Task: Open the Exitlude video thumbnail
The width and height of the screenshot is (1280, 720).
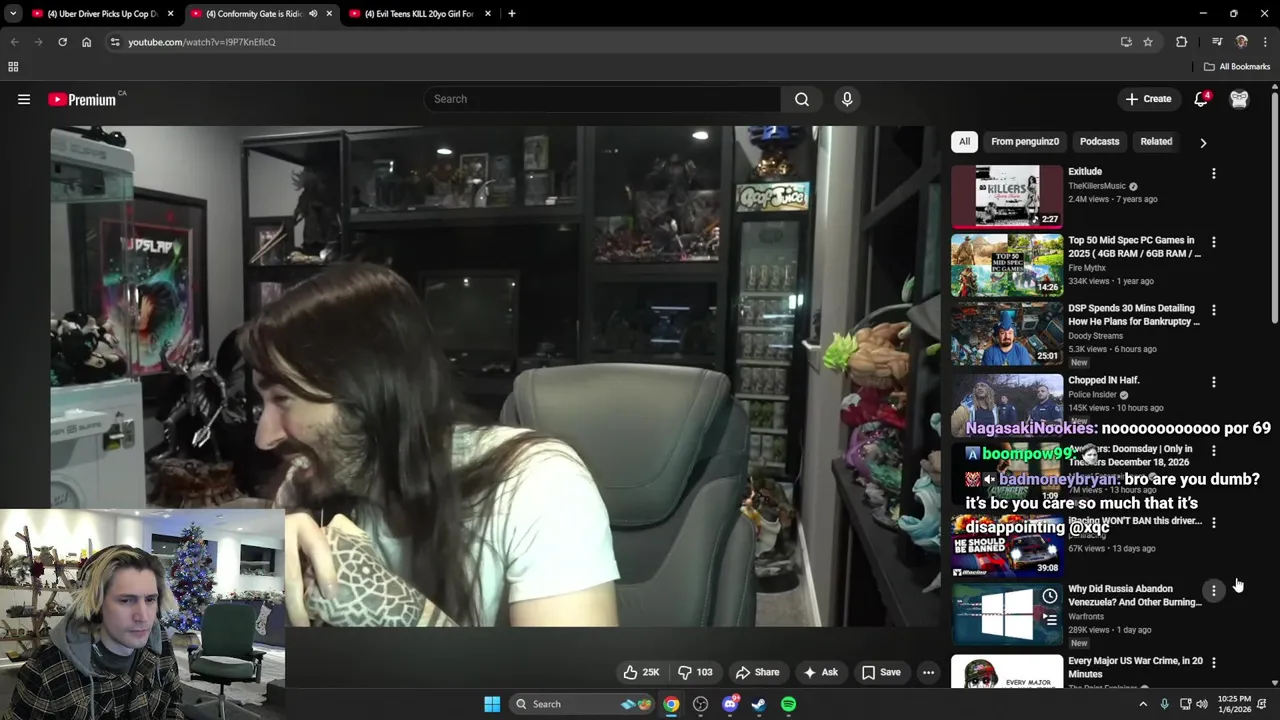Action: pyautogui.click(x=1006, y=196)
